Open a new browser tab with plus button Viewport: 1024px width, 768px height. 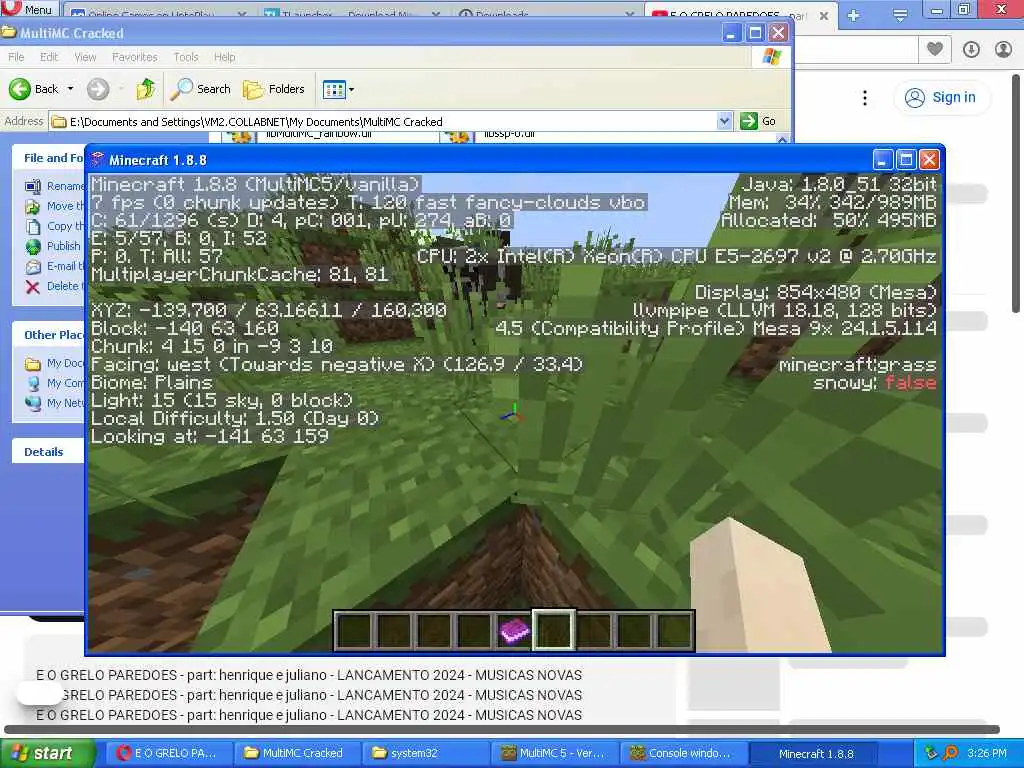click(853, 15)
